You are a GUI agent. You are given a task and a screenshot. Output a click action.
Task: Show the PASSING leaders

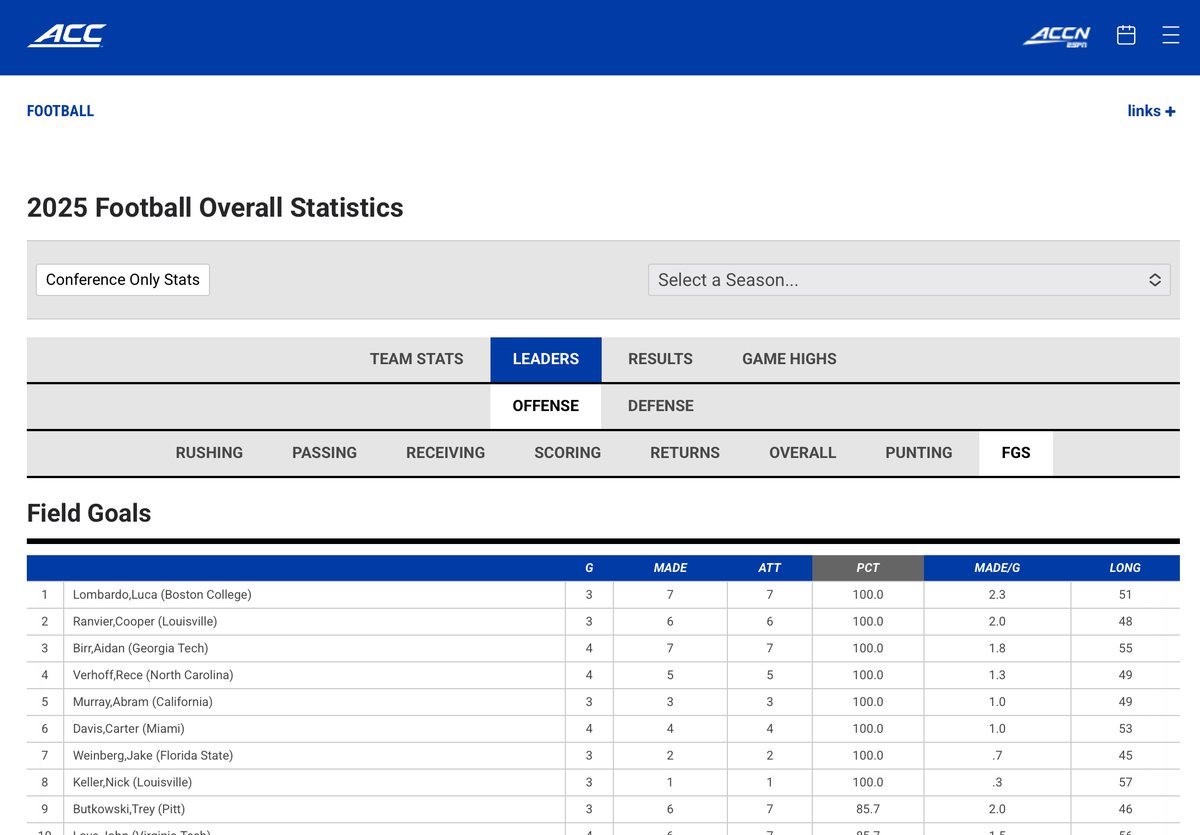pos(324,453)
